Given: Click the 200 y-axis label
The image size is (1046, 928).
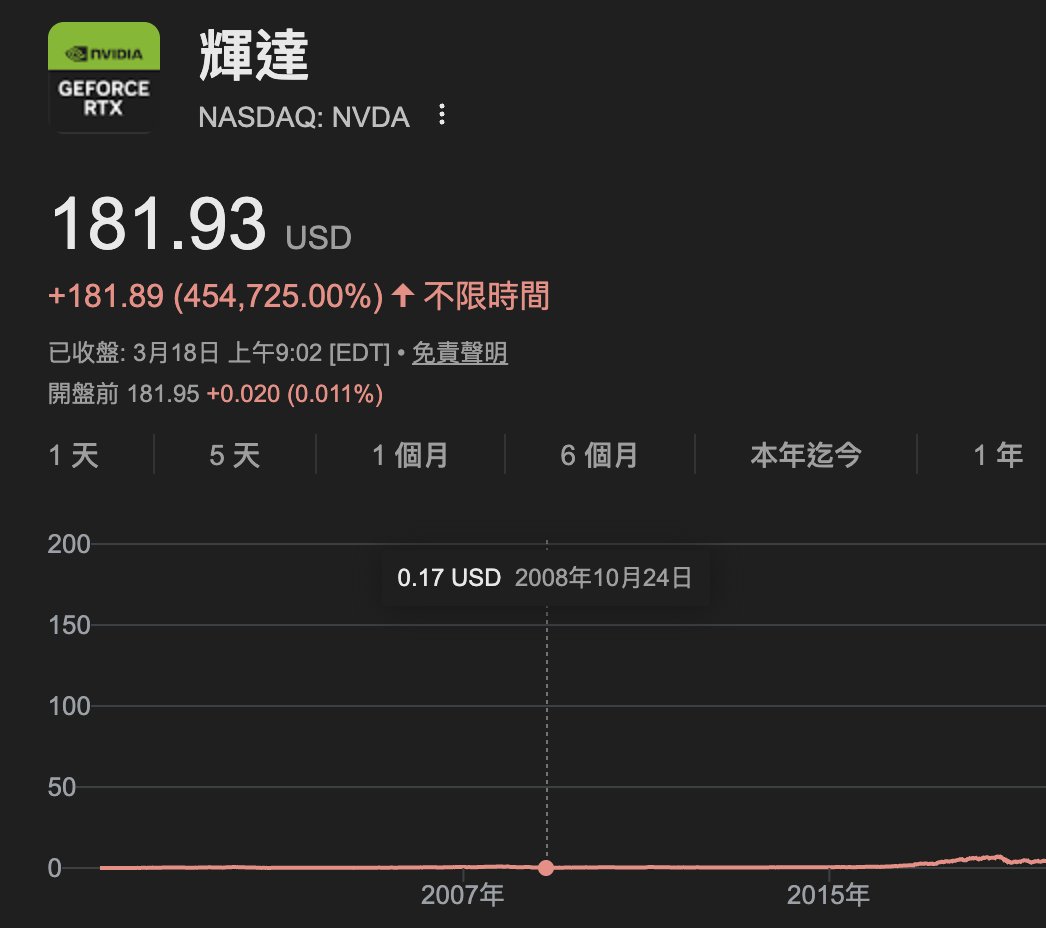Looking at the screenshot, I should [x=69, y=544].
